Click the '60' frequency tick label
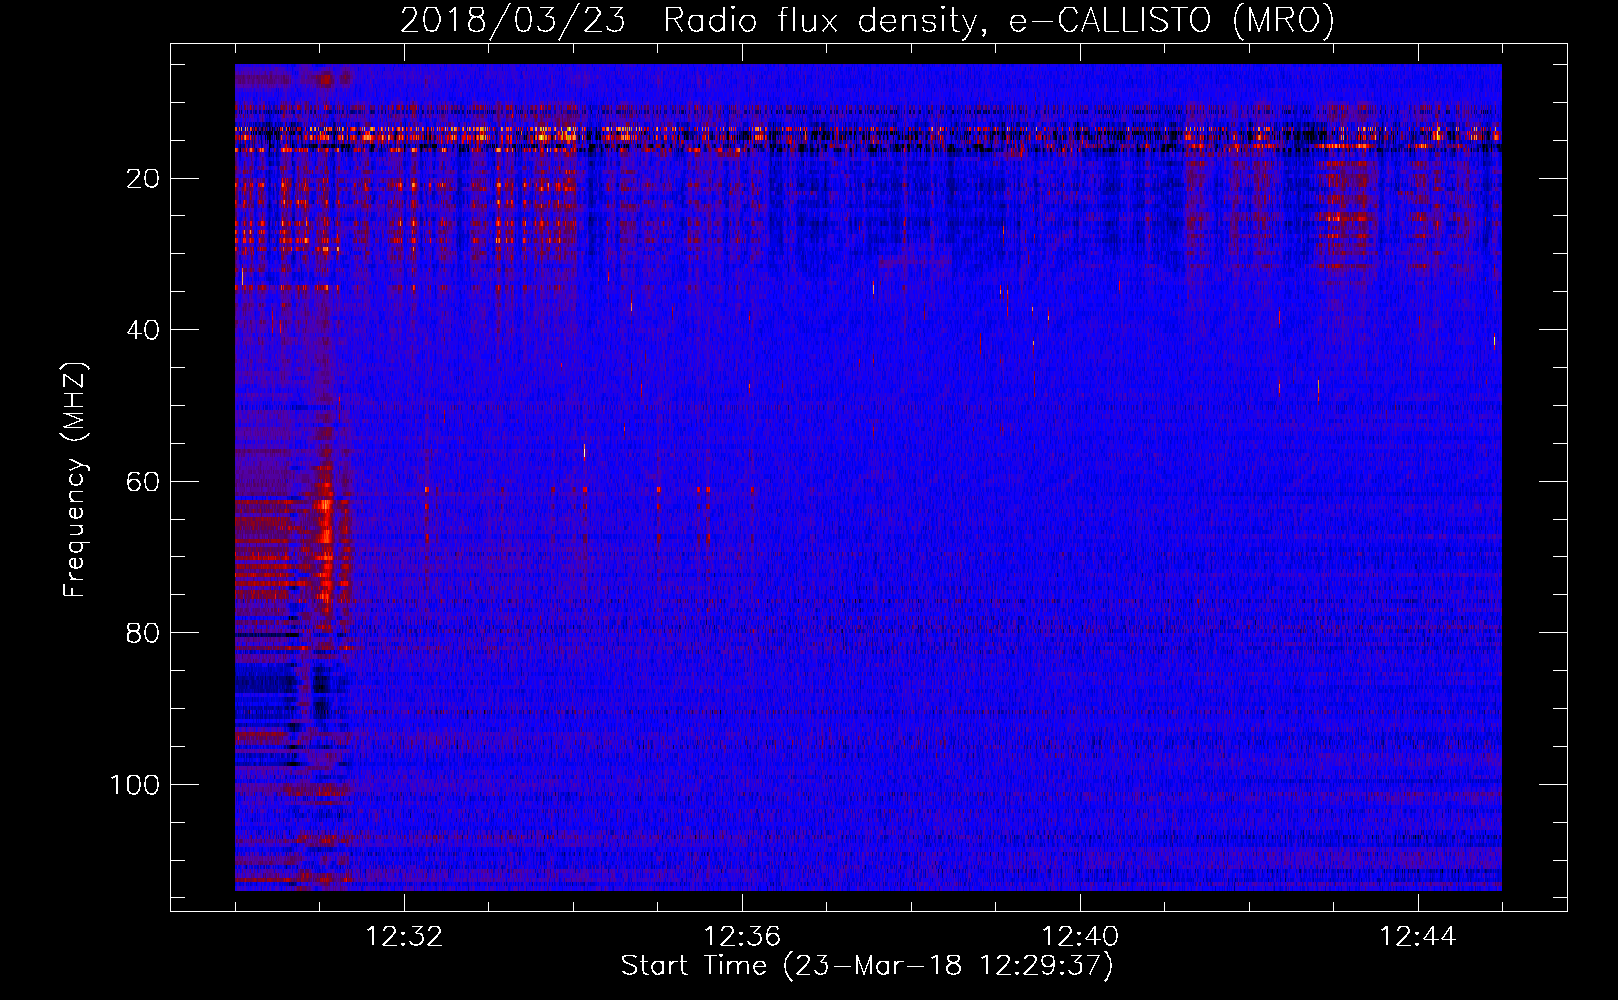The width and height of the screenshot is (1618, 1000). (143, 482)
